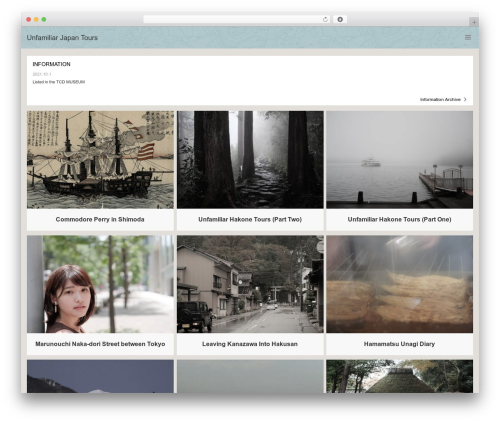This screenshot has height=423, width=500.
Task: Open 'Commodore Perry in Shimoda' title
Action: (100, 219)
